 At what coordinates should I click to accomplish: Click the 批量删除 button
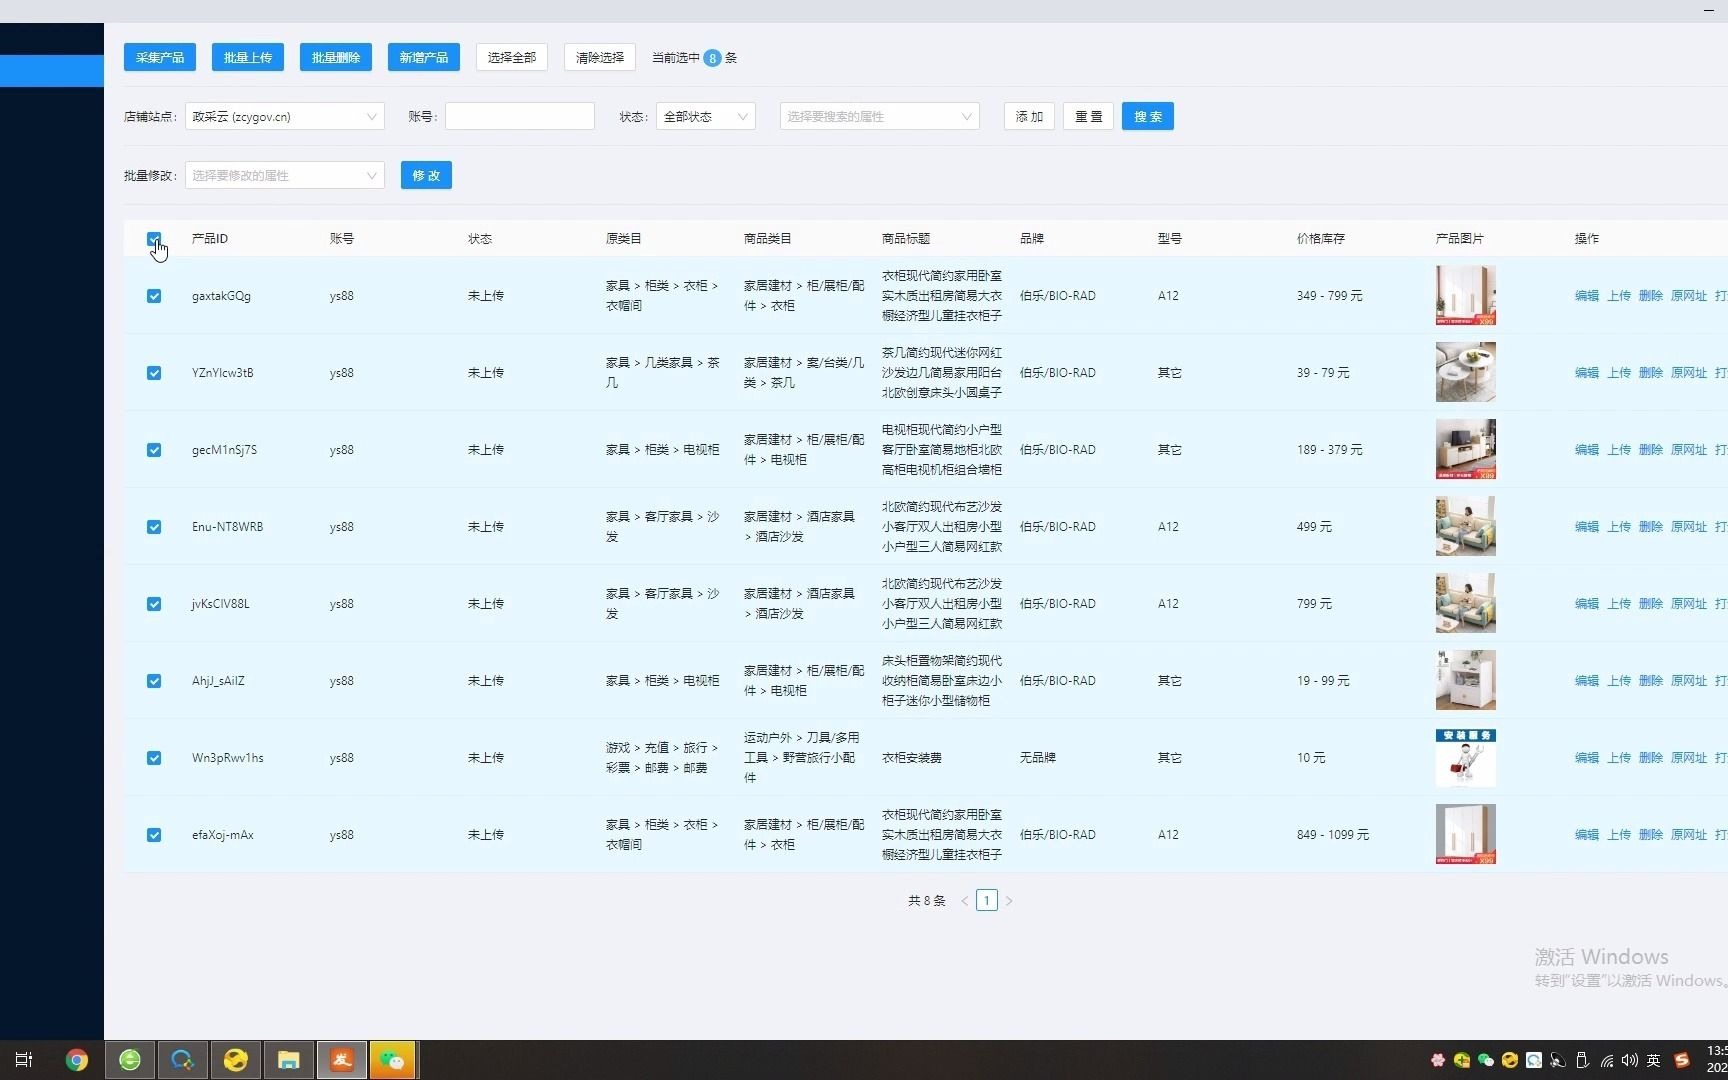coord(336,58)
